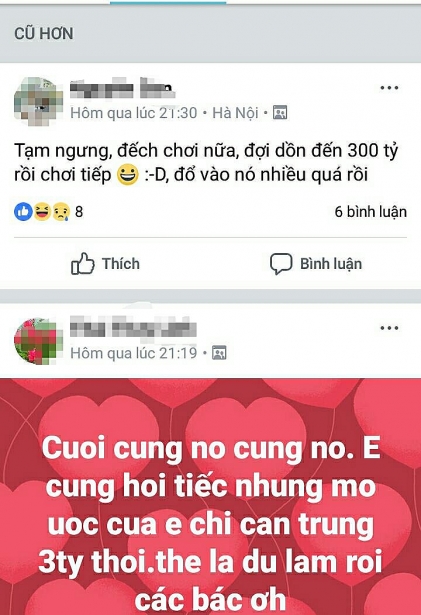
Task: Click the Thích button label
Action: 121,264
